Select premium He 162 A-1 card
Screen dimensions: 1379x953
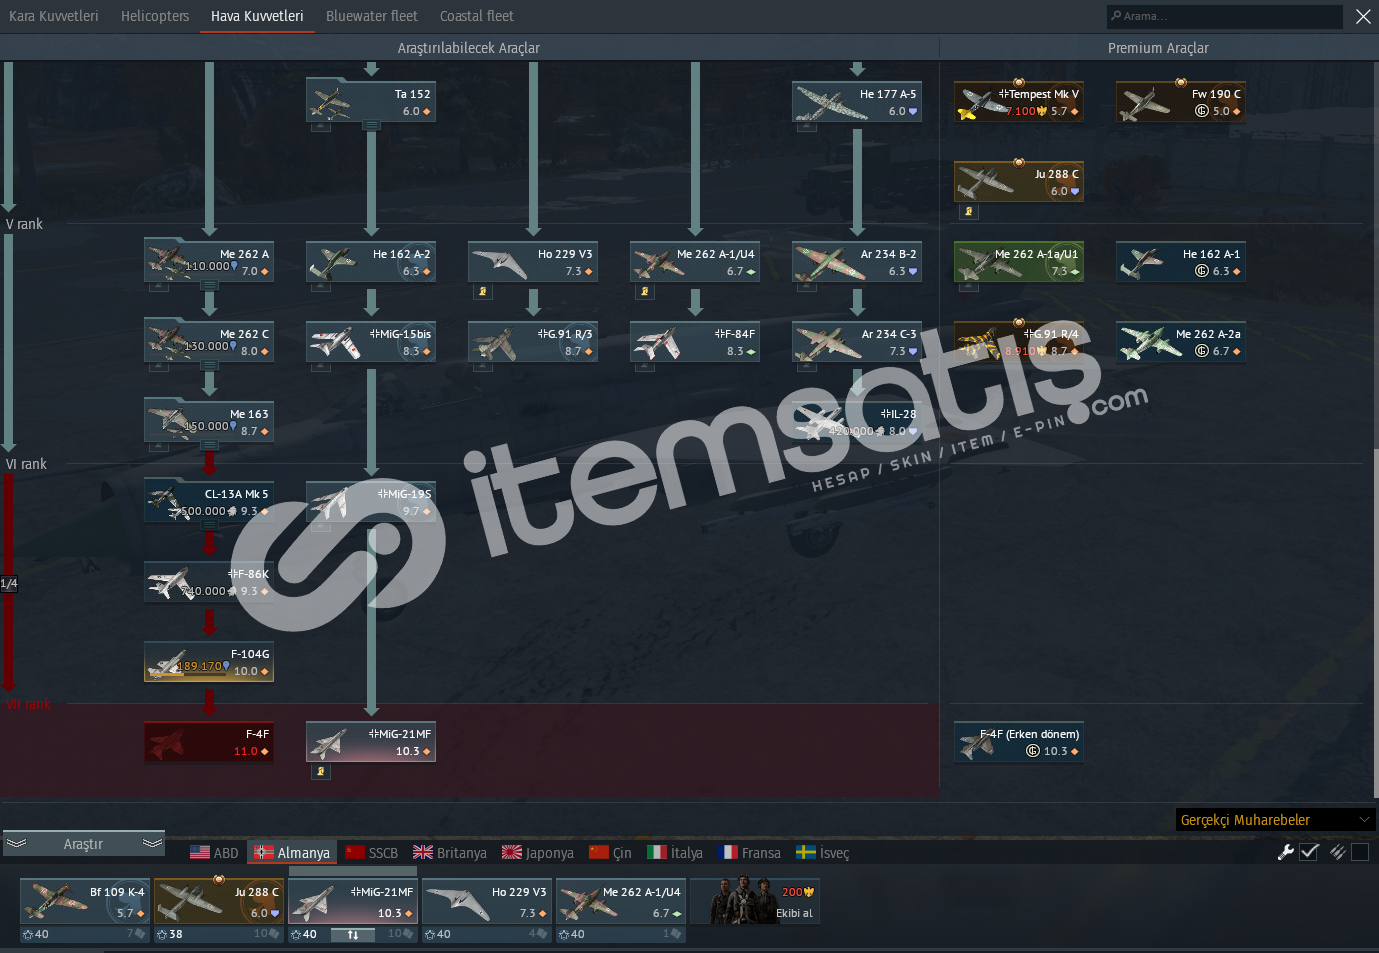click(x=1181, y=262)
